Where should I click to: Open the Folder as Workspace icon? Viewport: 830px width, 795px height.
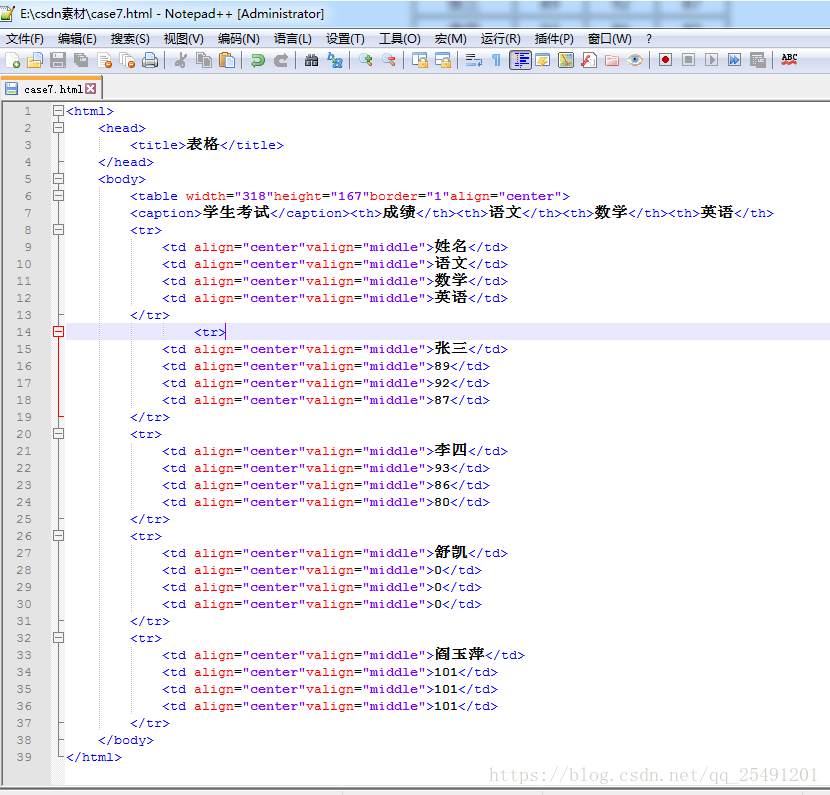[x=612, y=60]
